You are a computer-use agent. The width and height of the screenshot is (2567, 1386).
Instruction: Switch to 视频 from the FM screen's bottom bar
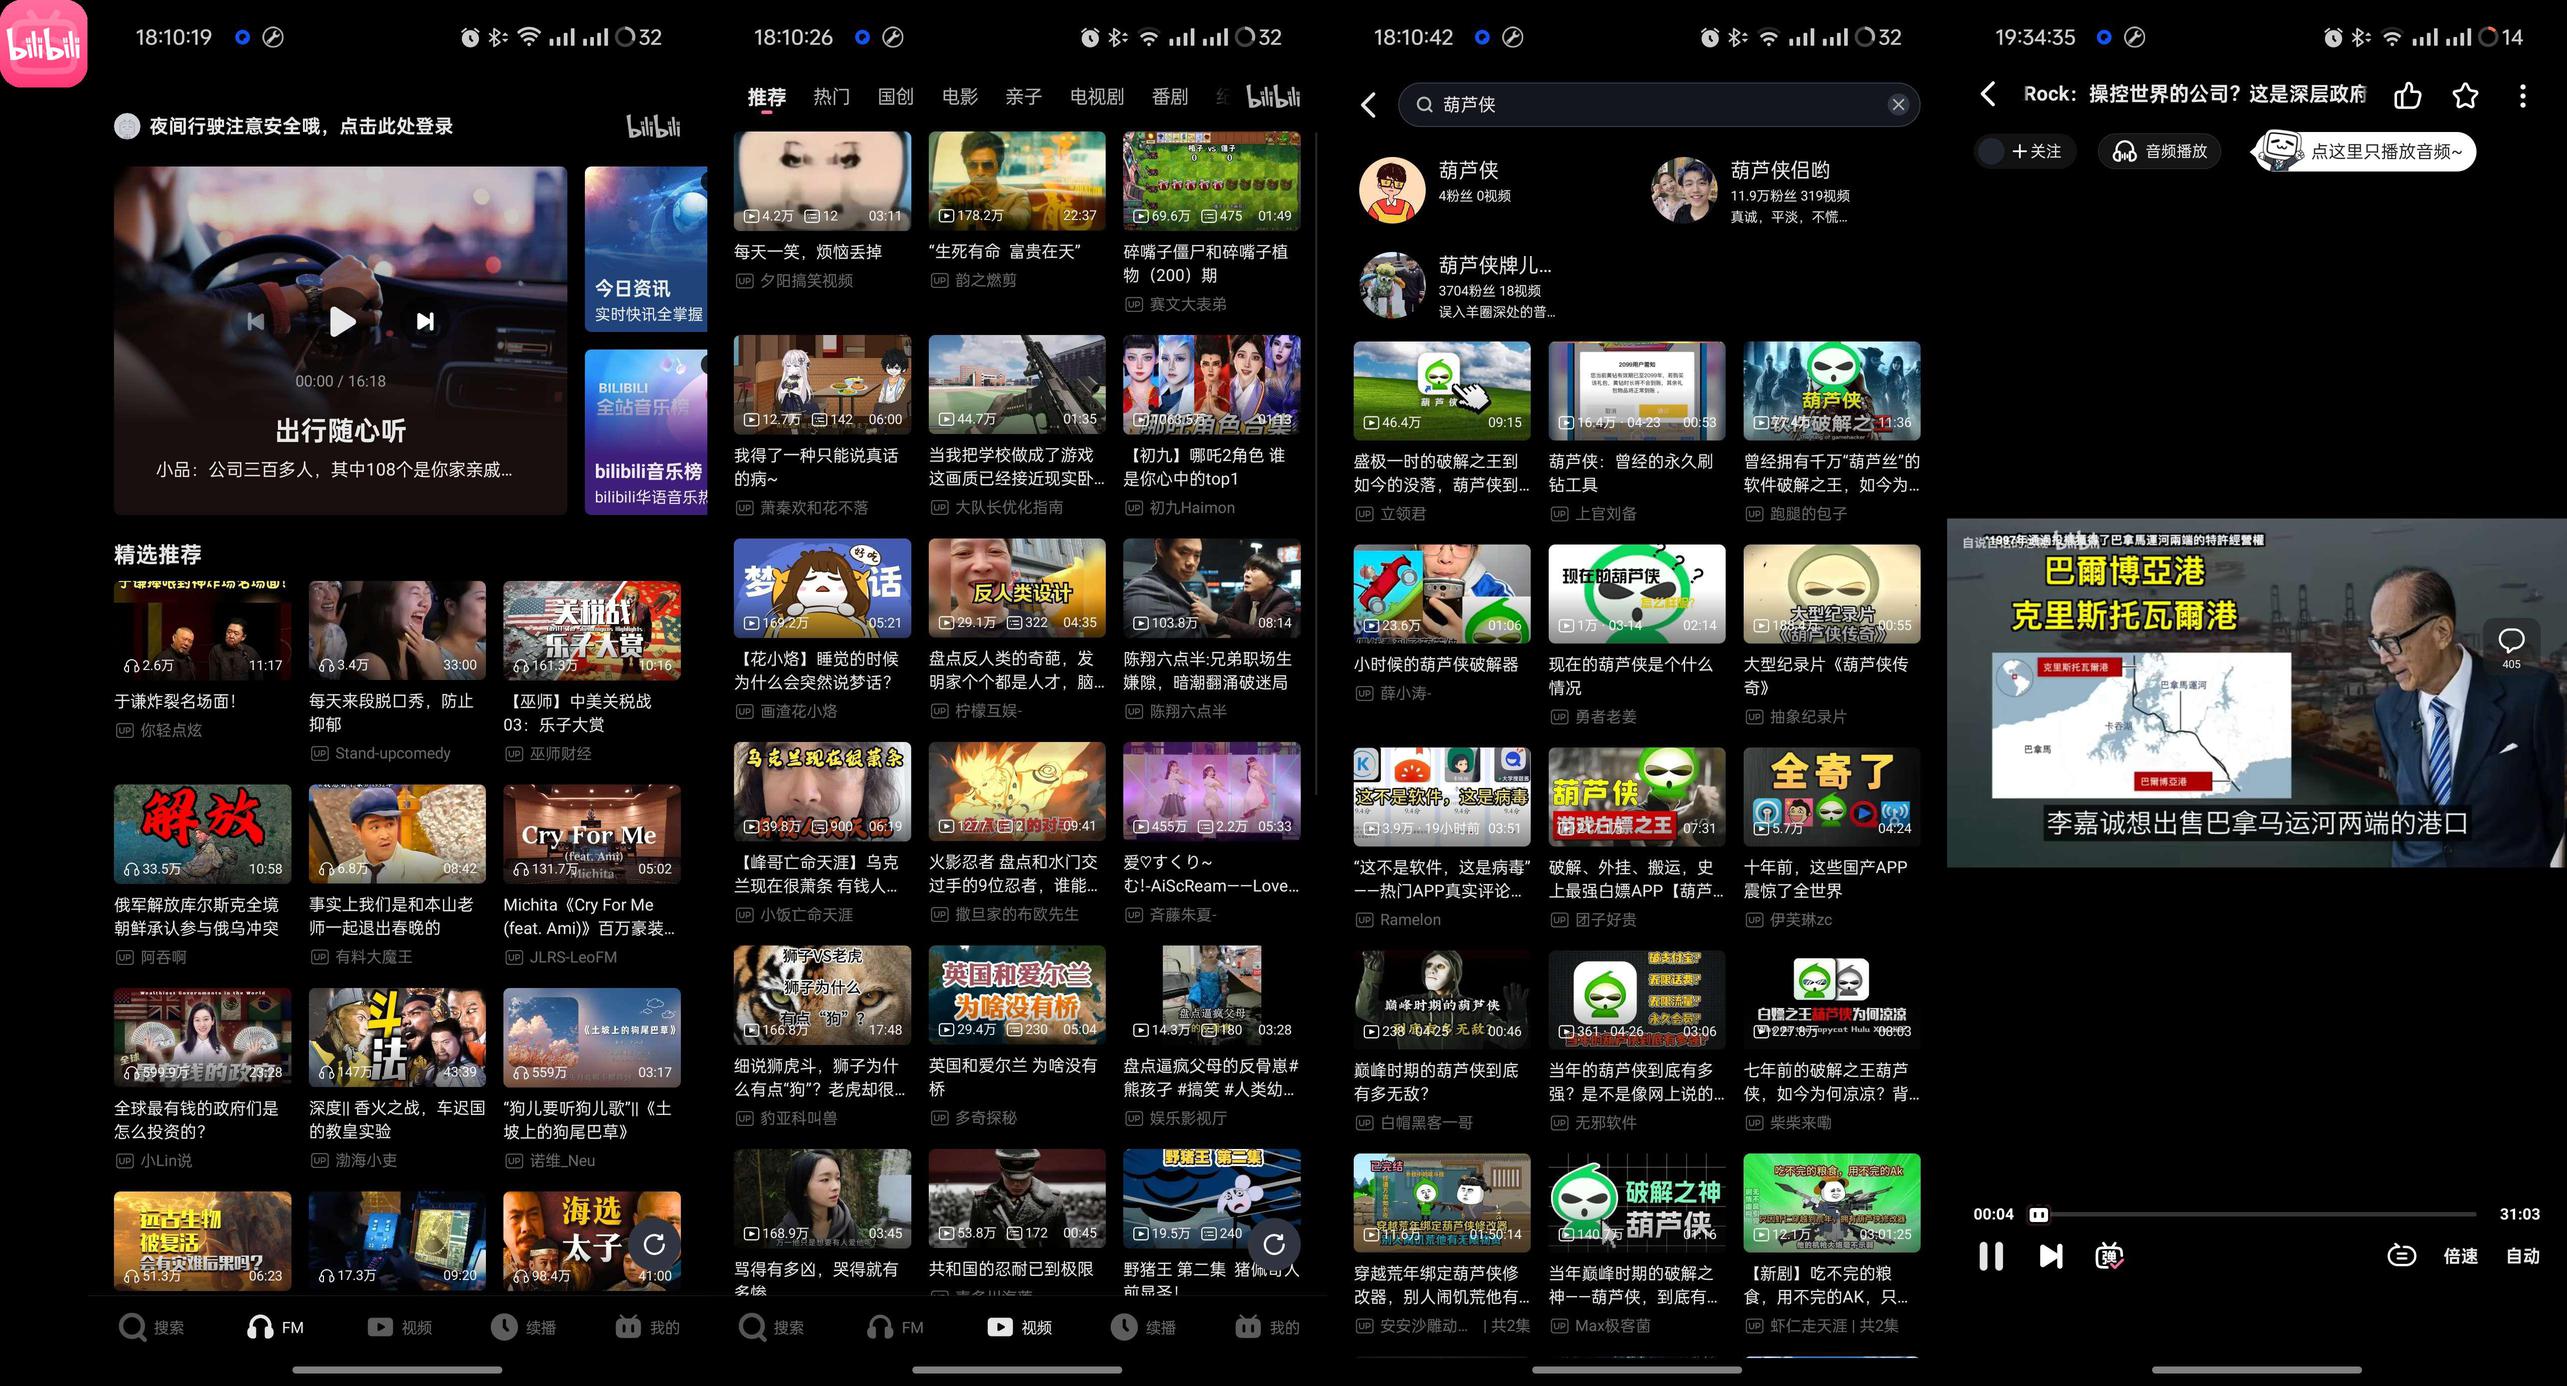tap(399, 1327)
